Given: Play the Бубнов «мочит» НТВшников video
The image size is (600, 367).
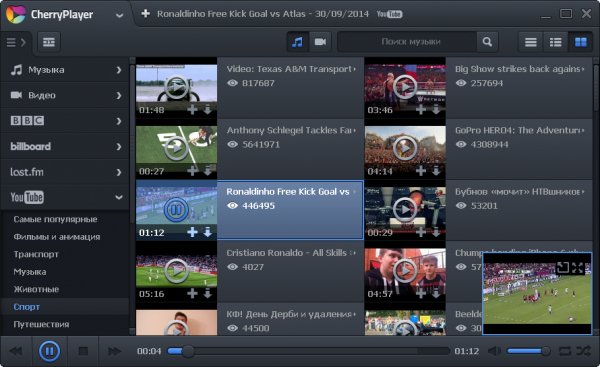Looking at the screenshot, I should point(404,209).
